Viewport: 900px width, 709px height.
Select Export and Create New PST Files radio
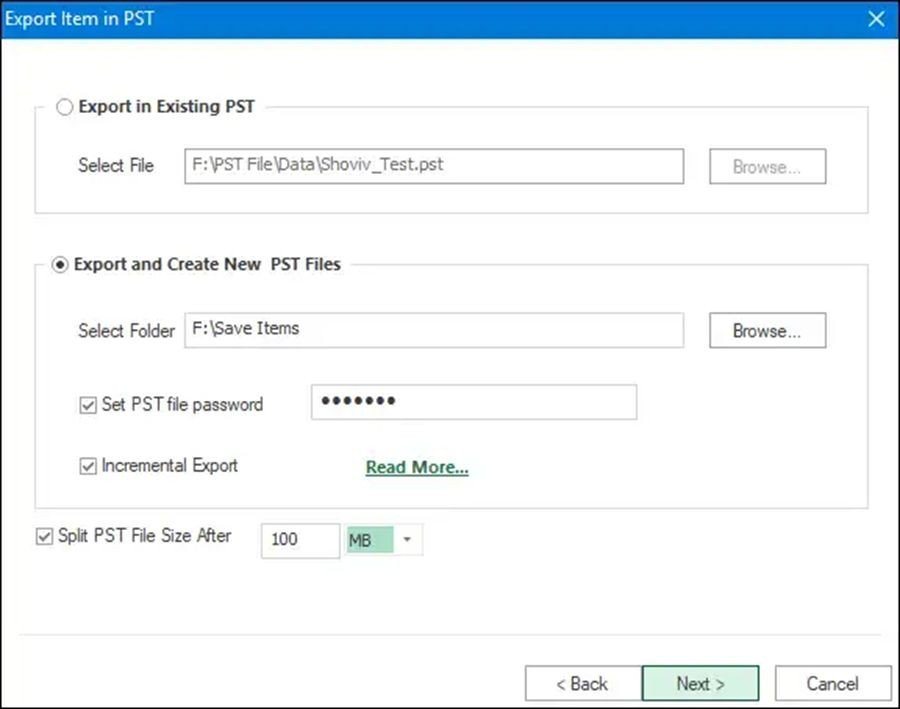[x=60, y=265]
